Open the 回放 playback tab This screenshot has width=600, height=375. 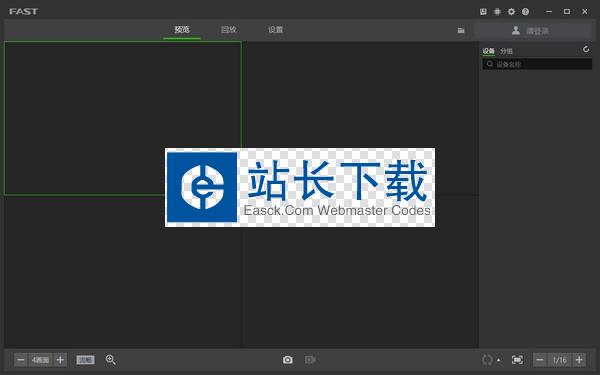pos(228,30)
